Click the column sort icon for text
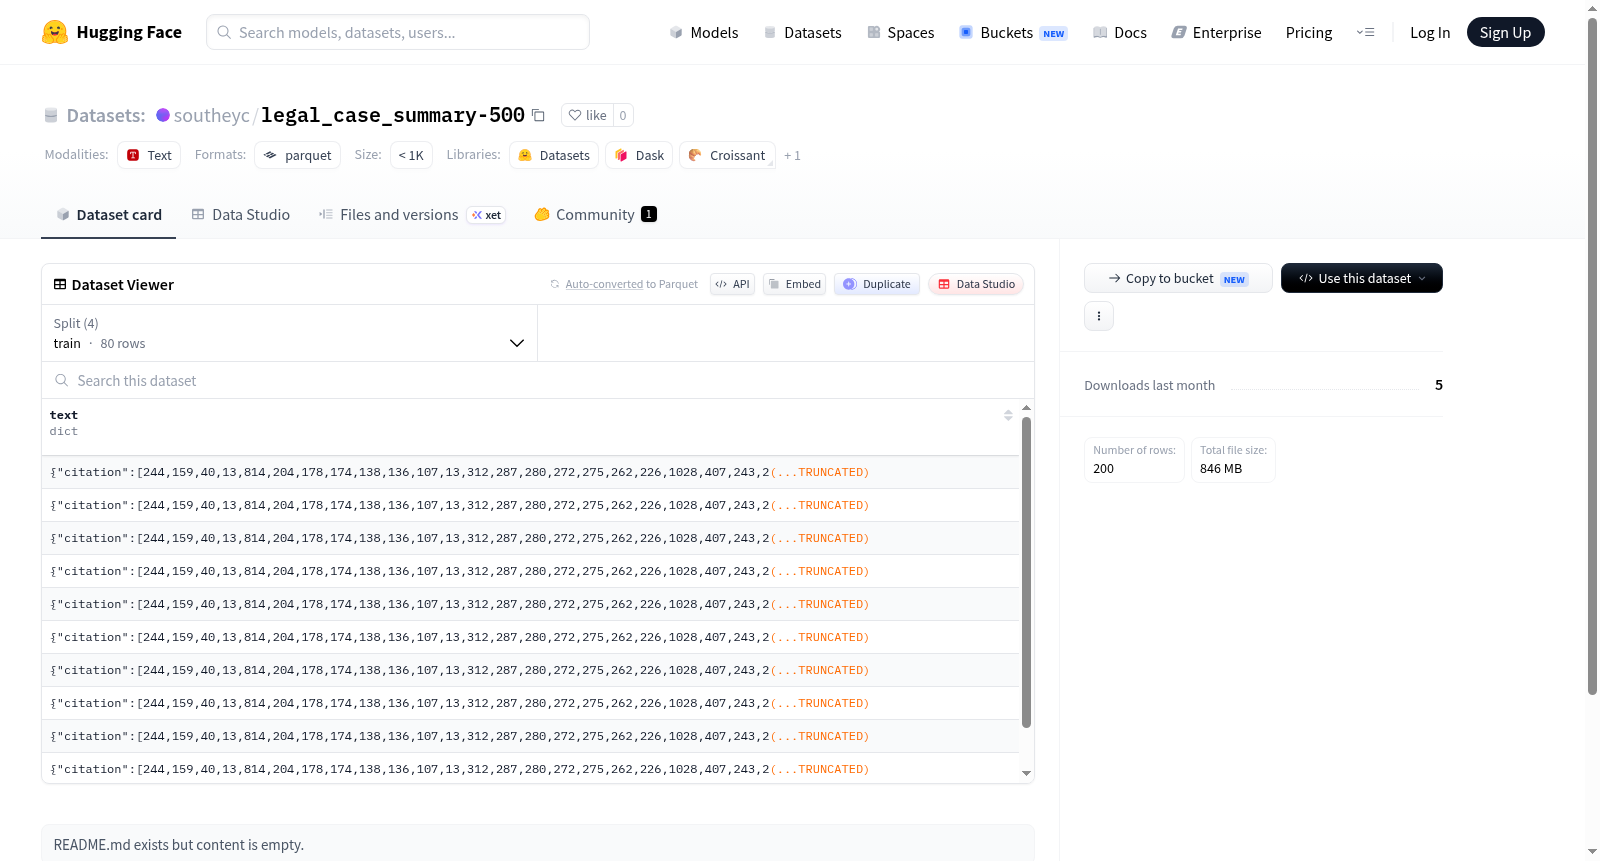This screenshot has width=1600, height=861. point(1008,415)
